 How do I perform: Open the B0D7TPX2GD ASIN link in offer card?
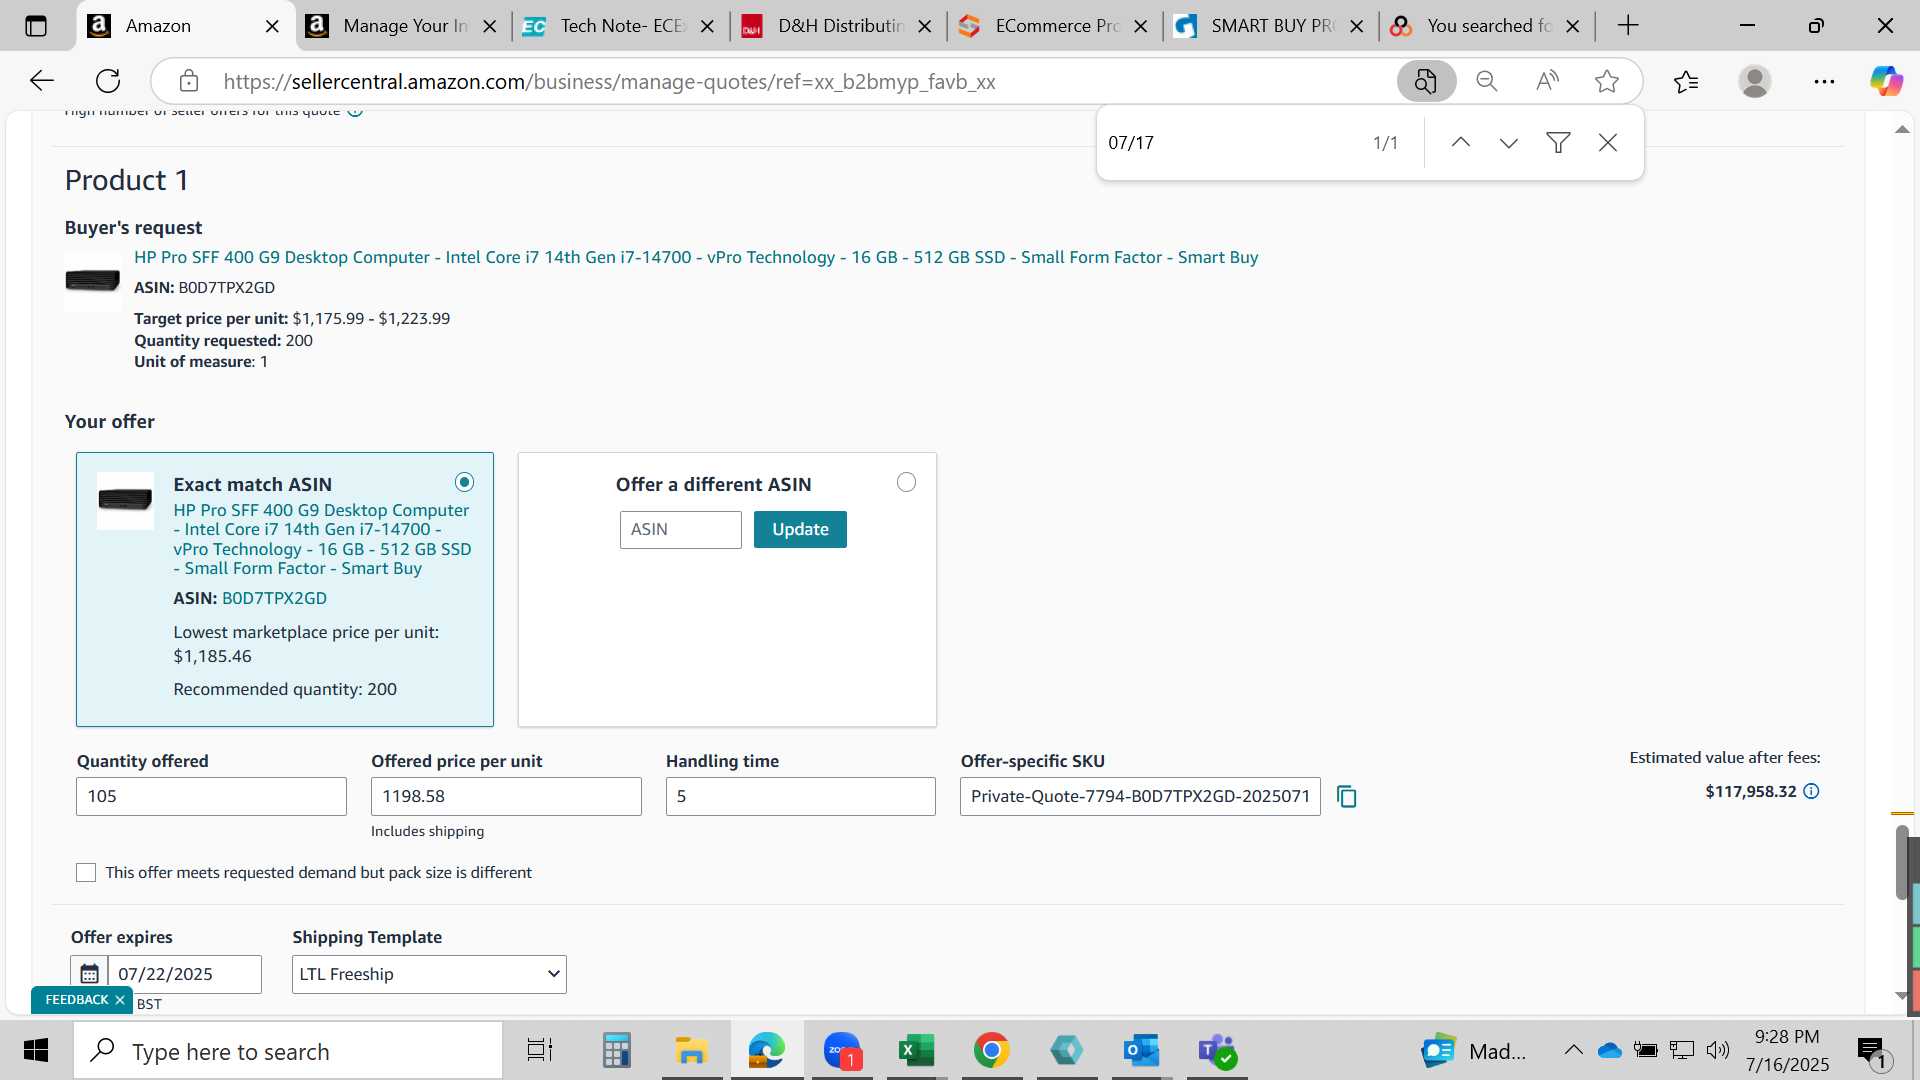pyautogui.click(x=274, y=598)
